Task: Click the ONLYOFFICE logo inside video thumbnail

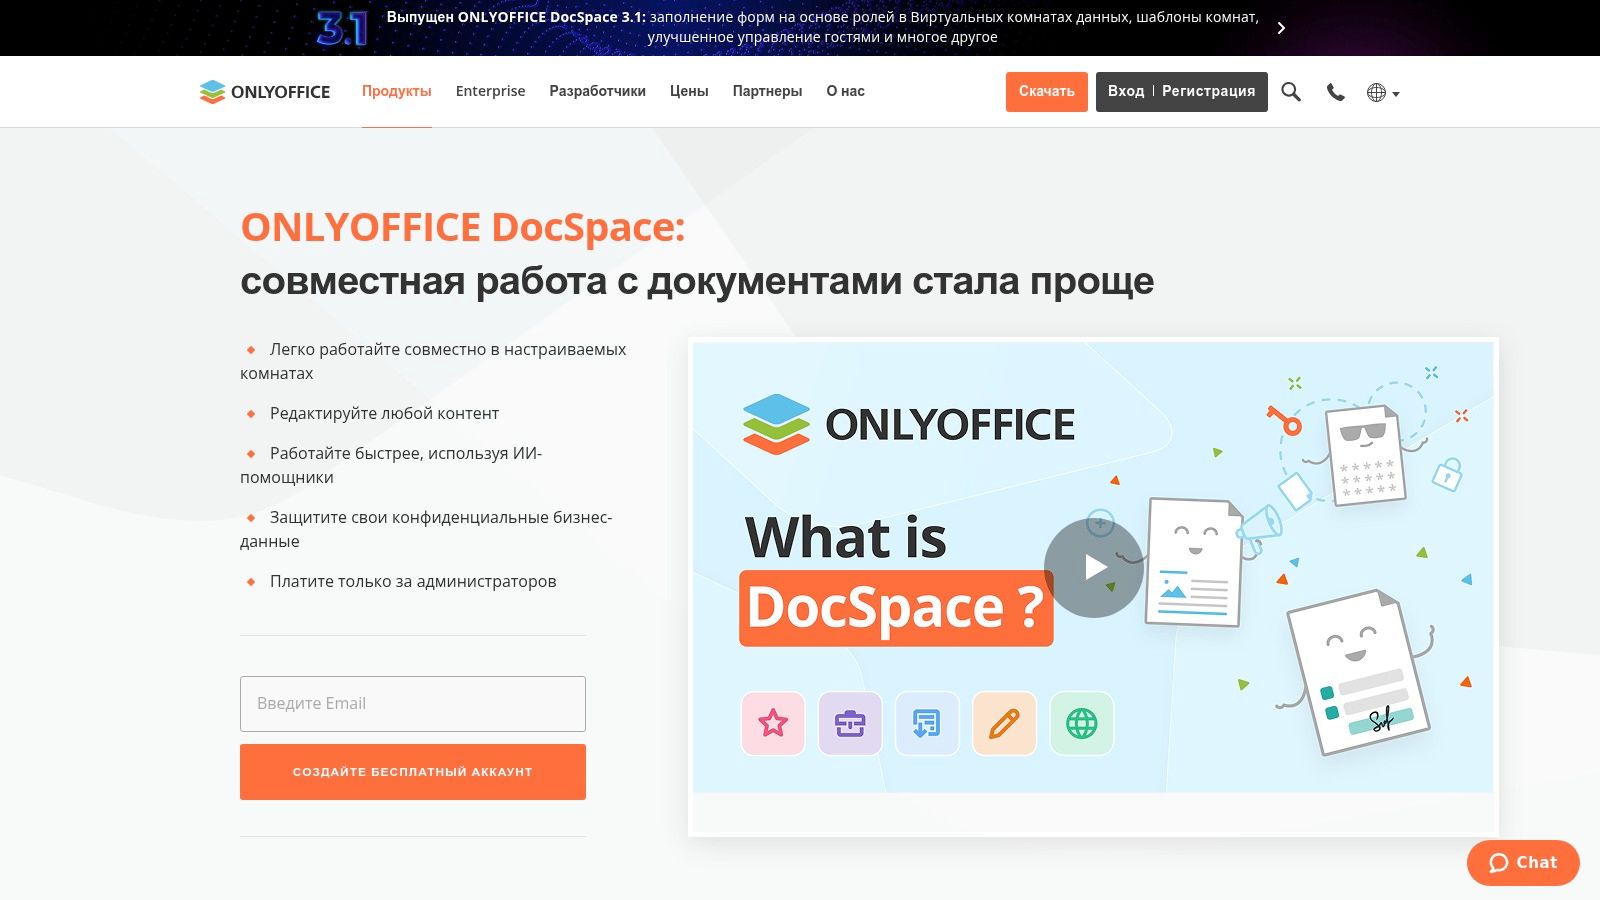Action: pyautogui.click(x=908, y=424)
